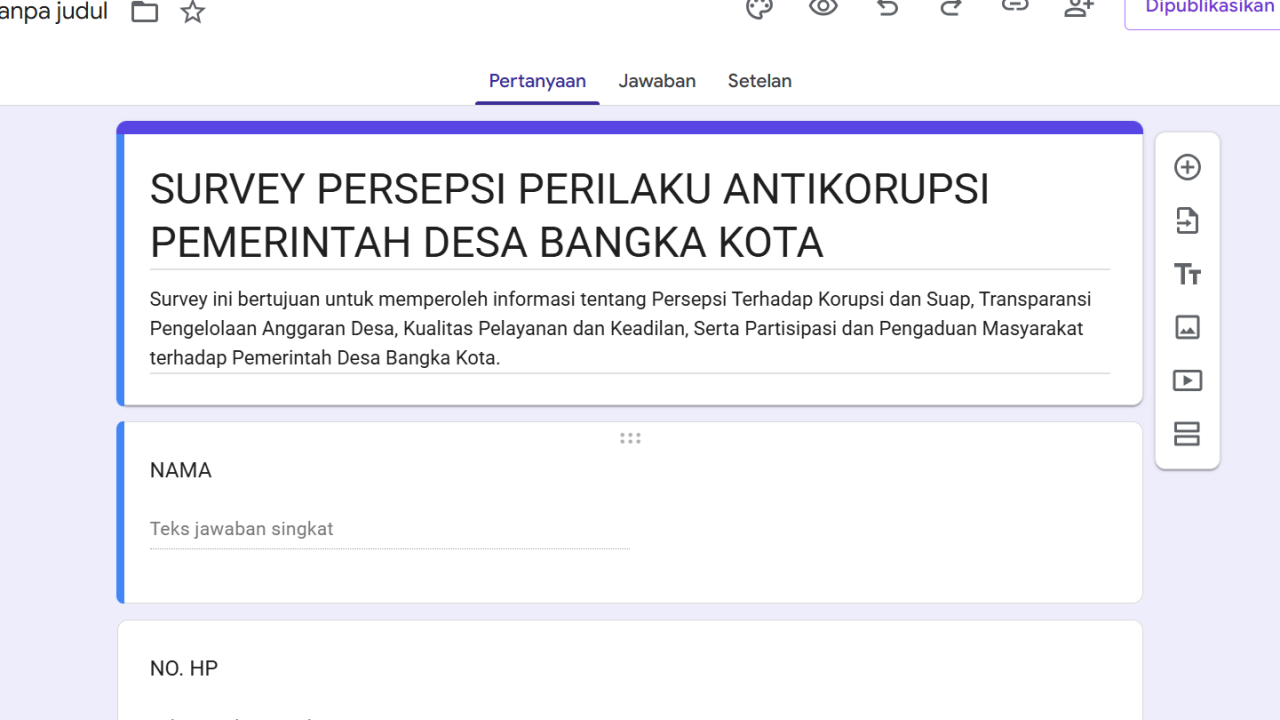Add collaborators with the person-plus icon

pos(1079,8)
